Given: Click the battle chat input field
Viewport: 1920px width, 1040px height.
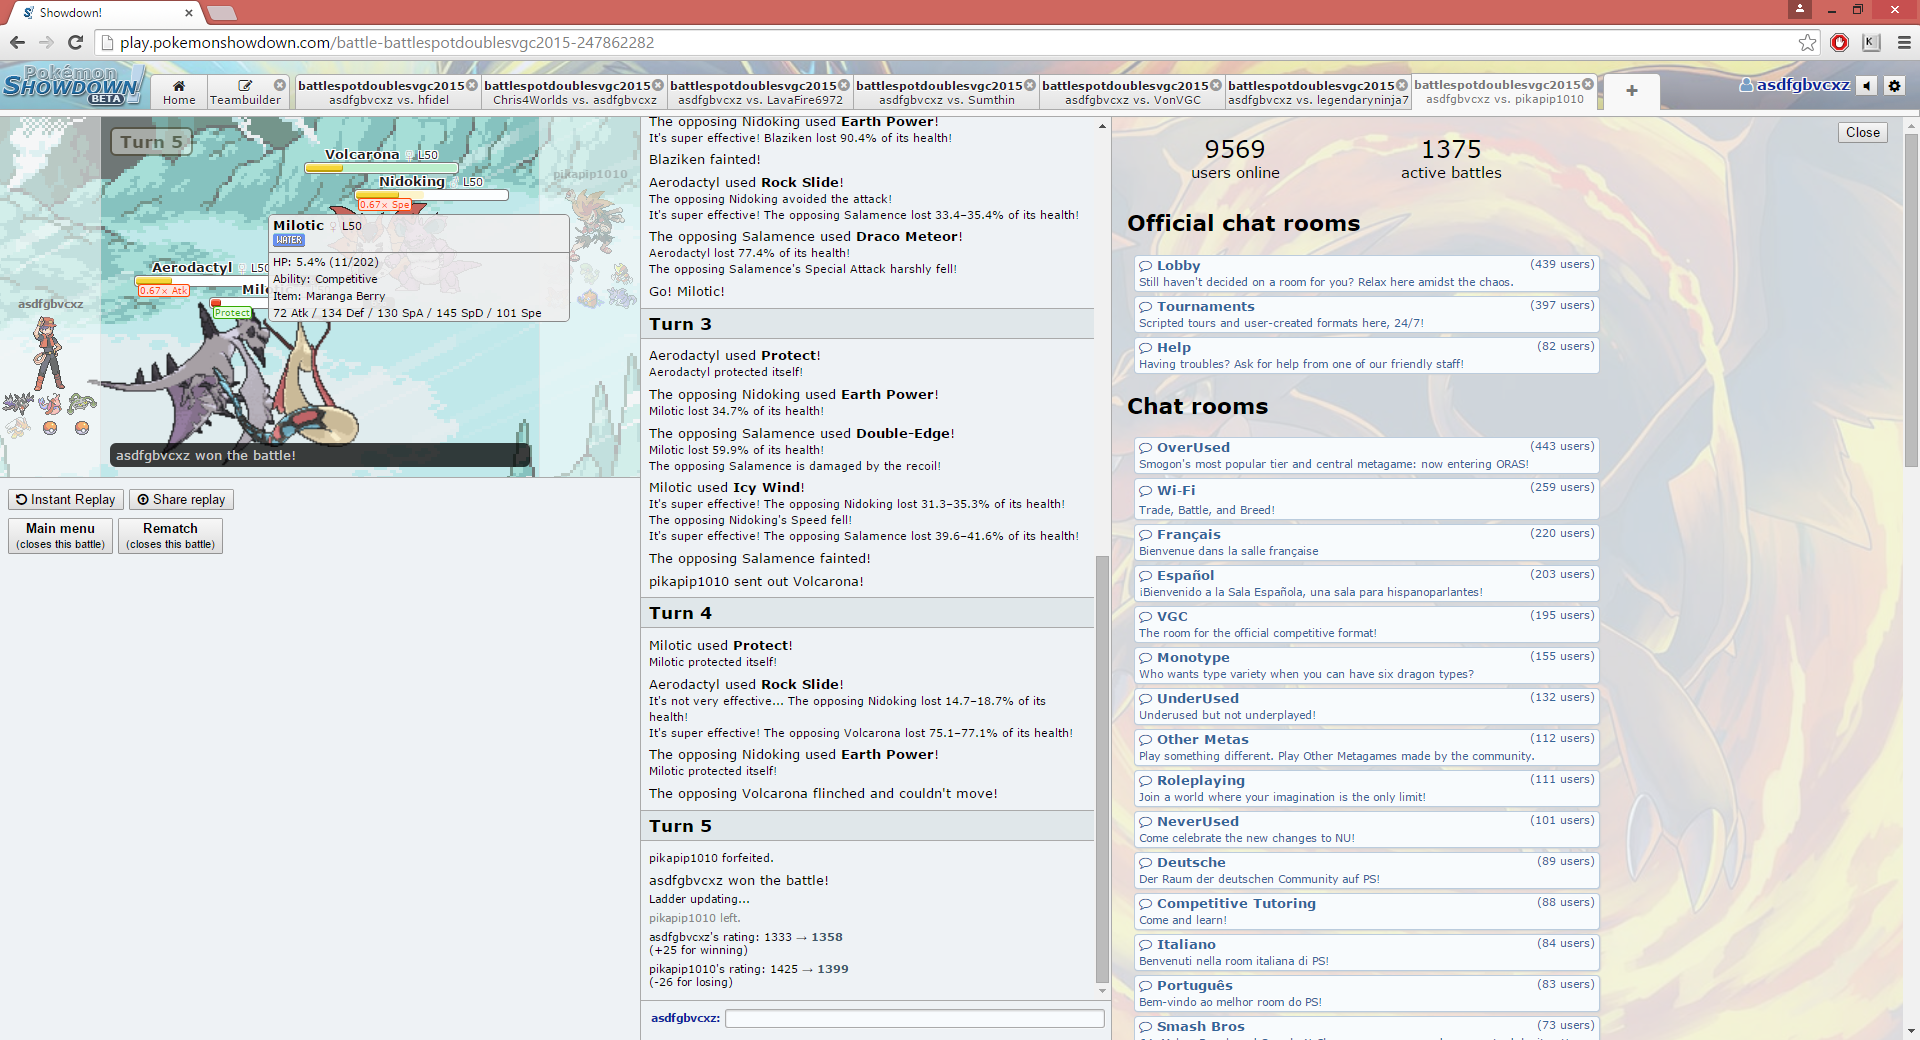Looking at the screenshot, I should coord(914,1018).
